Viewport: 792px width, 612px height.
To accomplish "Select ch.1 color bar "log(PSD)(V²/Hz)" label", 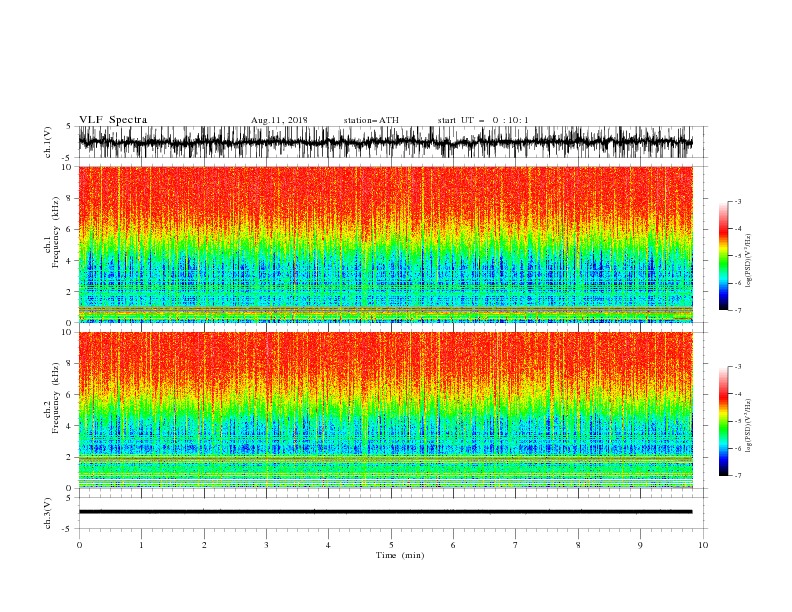I will (748, 261).
